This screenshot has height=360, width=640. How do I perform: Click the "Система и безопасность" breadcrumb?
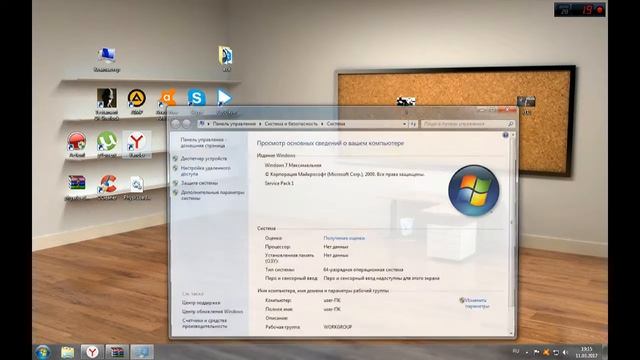point(291,124)
